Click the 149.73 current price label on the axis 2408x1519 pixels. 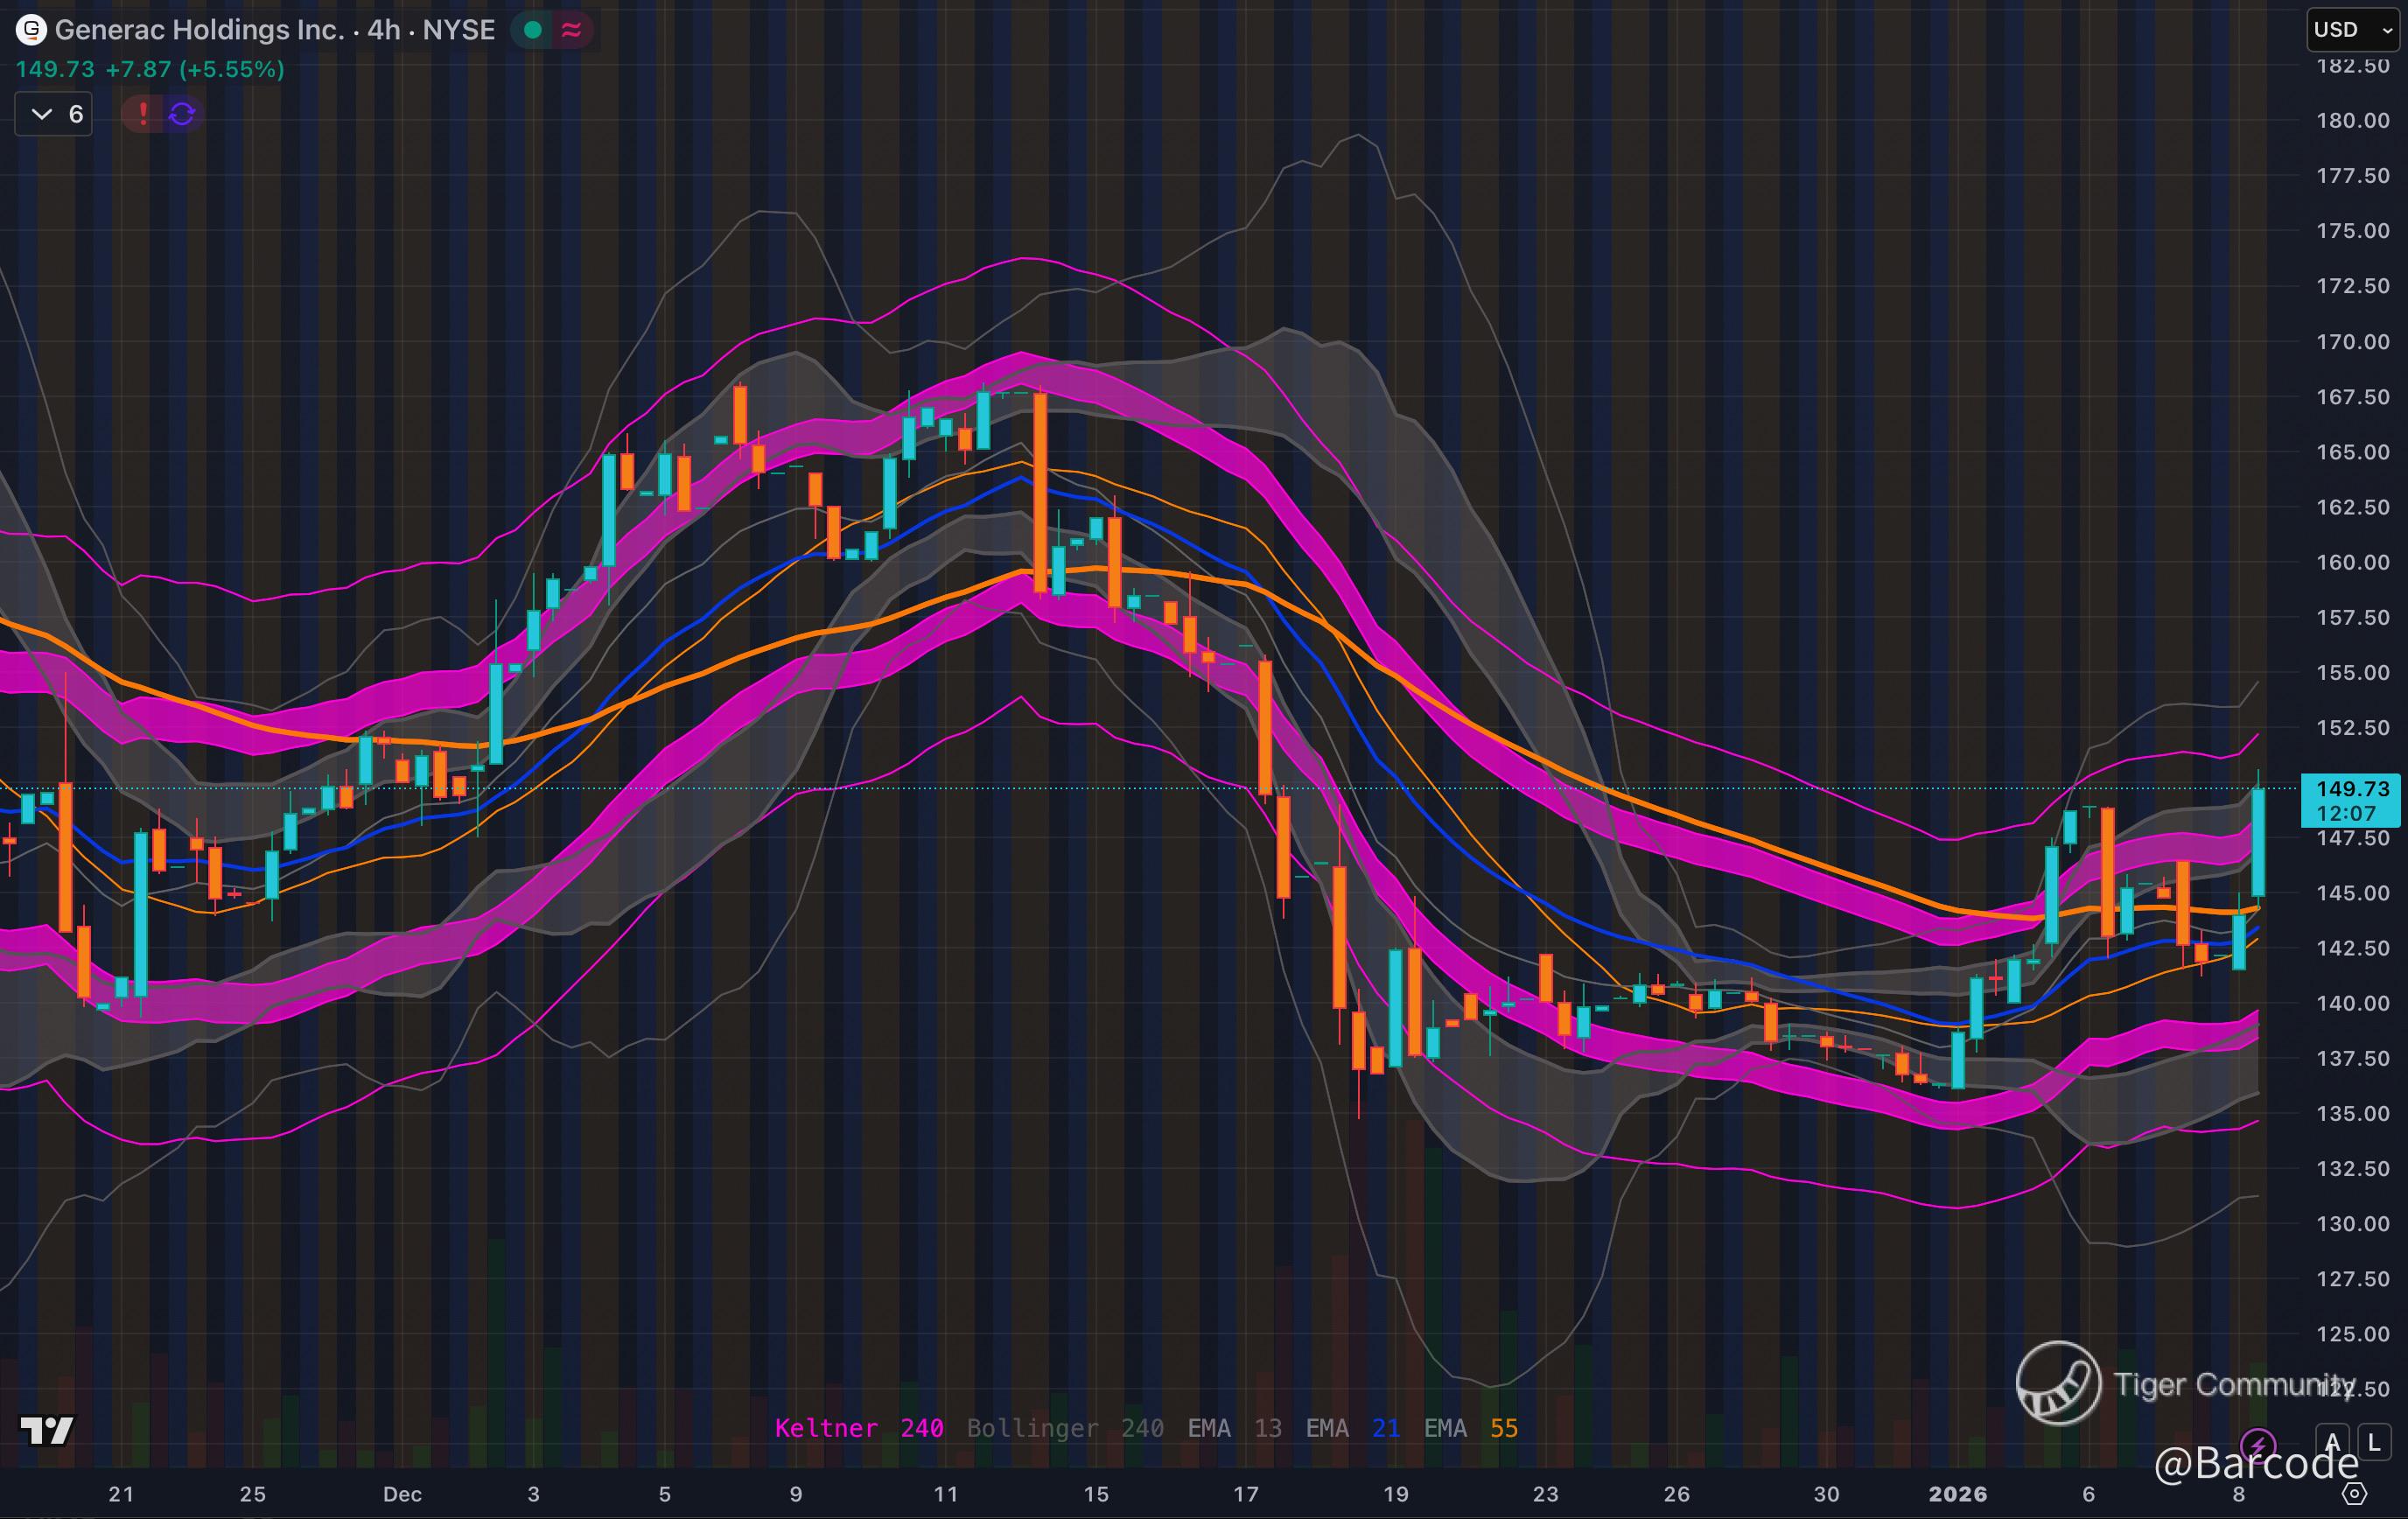[2351, 789]
